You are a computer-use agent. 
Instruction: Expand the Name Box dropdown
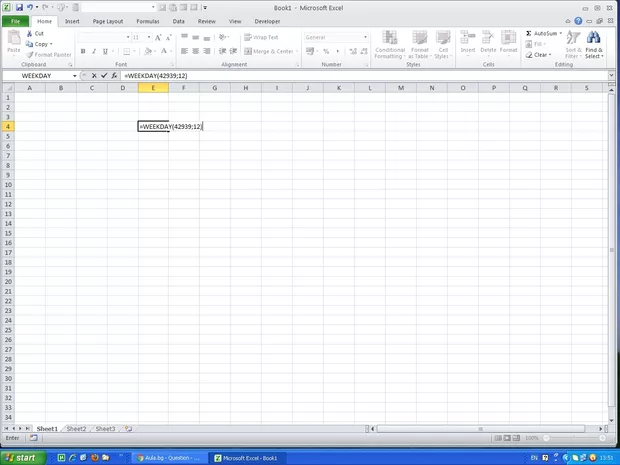click(75, 76)
